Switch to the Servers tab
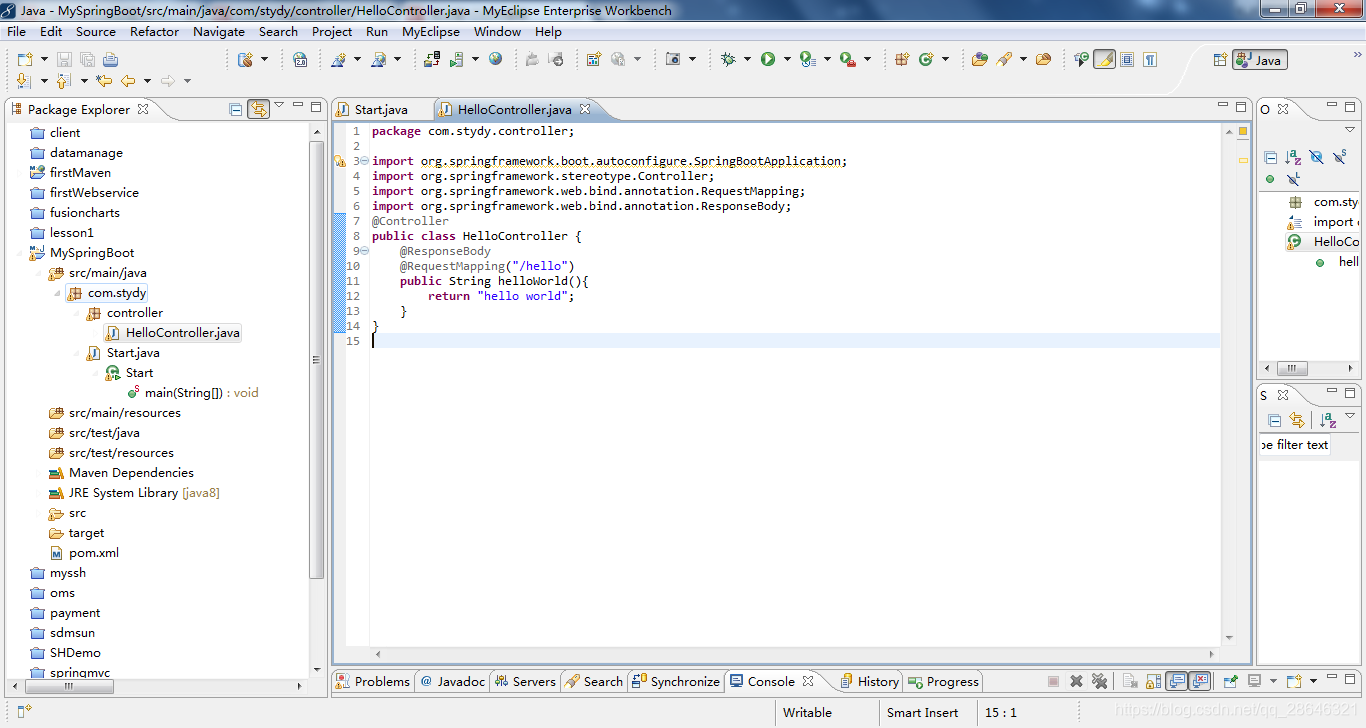This screenshot has width=1366, height=728. 526,681
